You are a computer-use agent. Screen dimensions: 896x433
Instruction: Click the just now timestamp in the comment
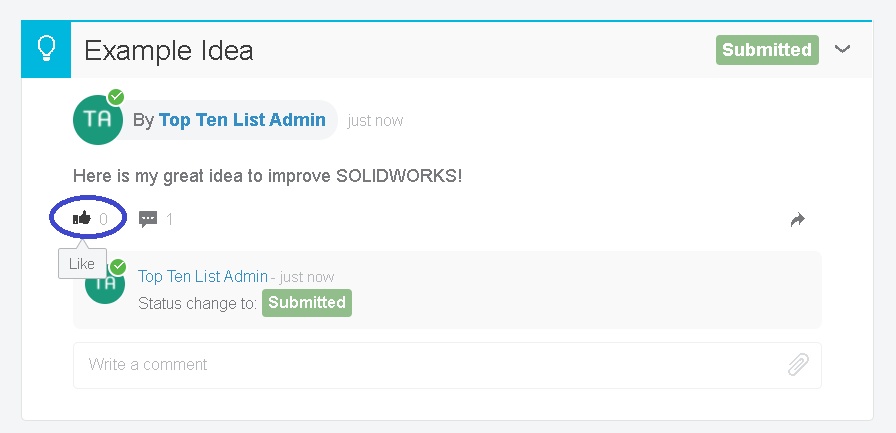306,277
